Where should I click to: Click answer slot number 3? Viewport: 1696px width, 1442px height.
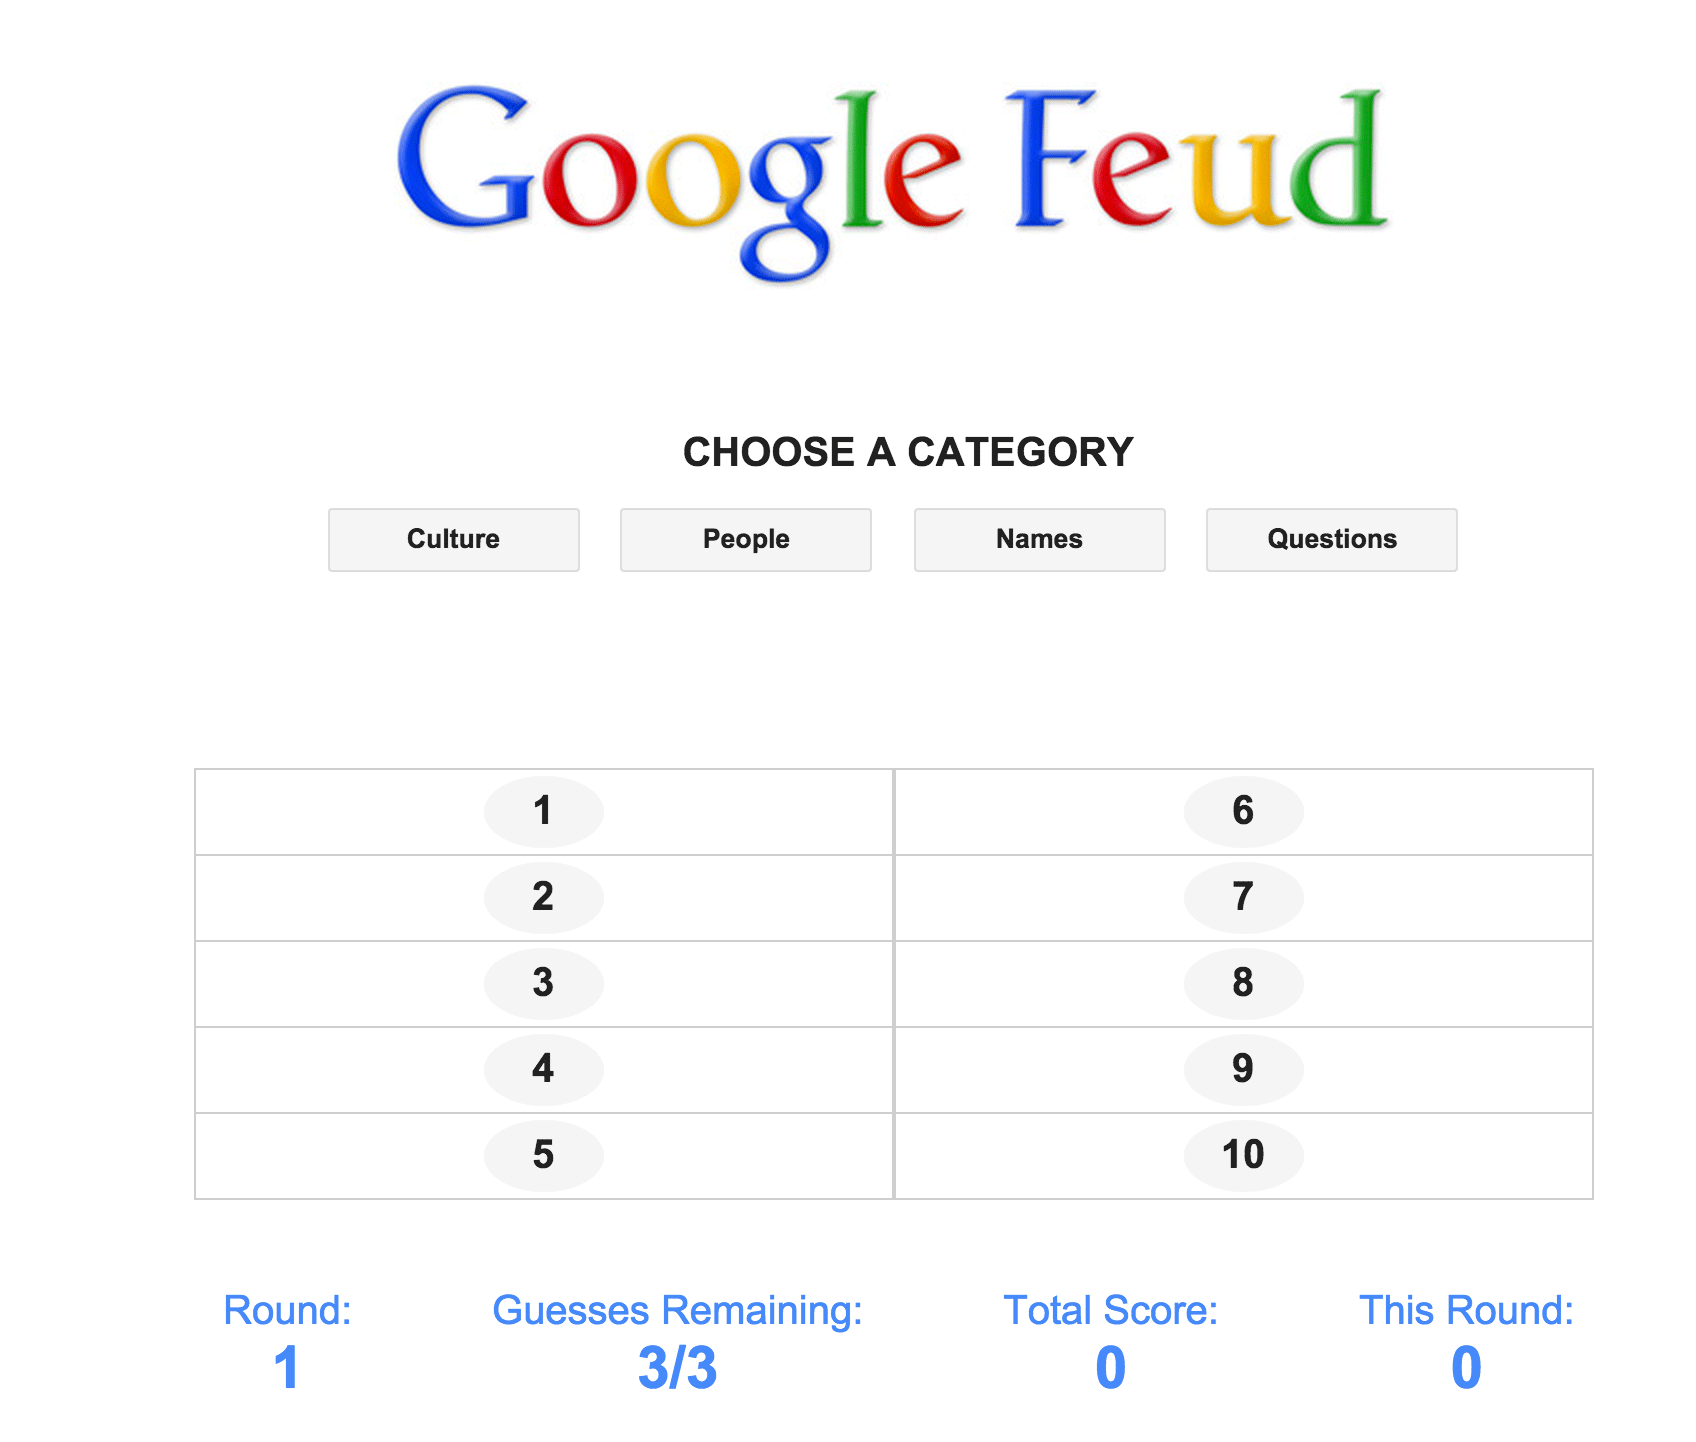[x=543, y=983]
